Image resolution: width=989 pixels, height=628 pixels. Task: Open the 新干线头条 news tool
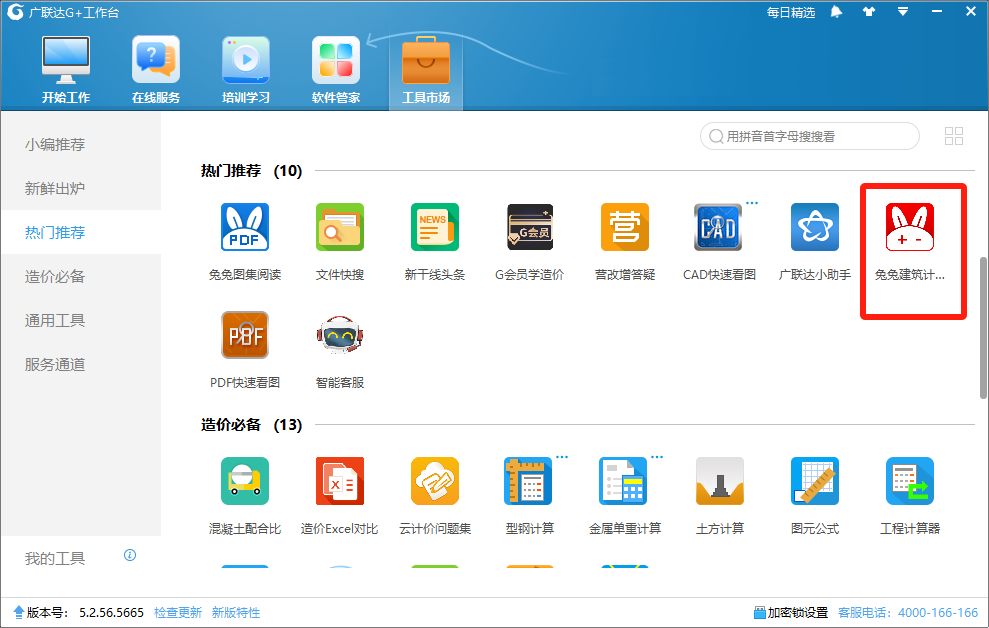pyautogui.click(x=435, y=227)
